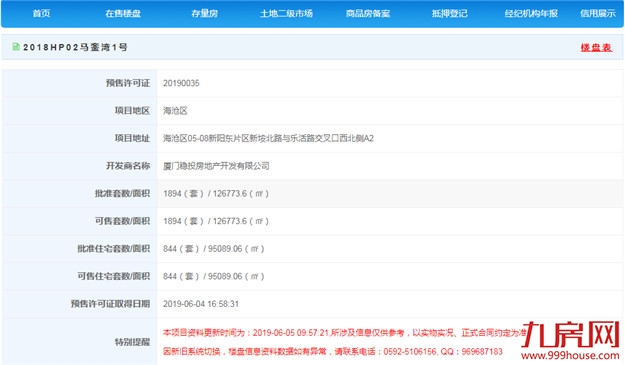
Task: Open 信用展示 navigation item
Action: tap(598, 14)
